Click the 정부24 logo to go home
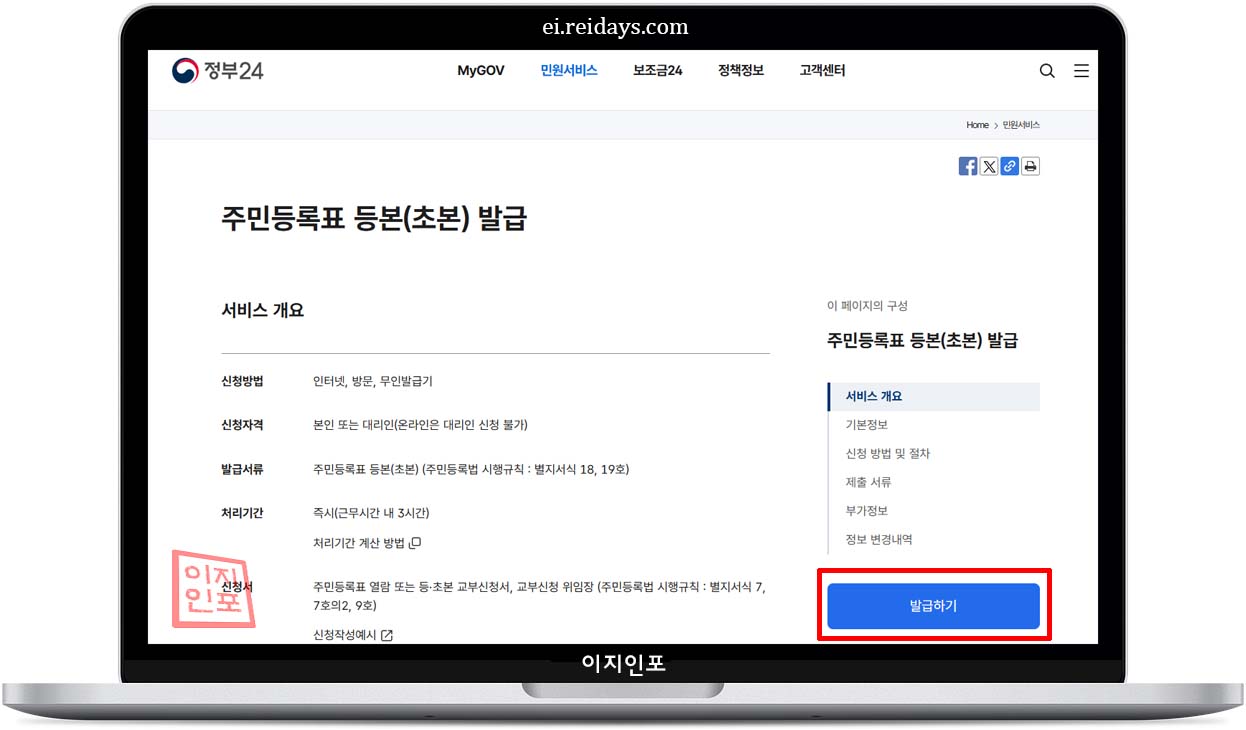This screenshot has height=730, width=1246. [217, 71]
